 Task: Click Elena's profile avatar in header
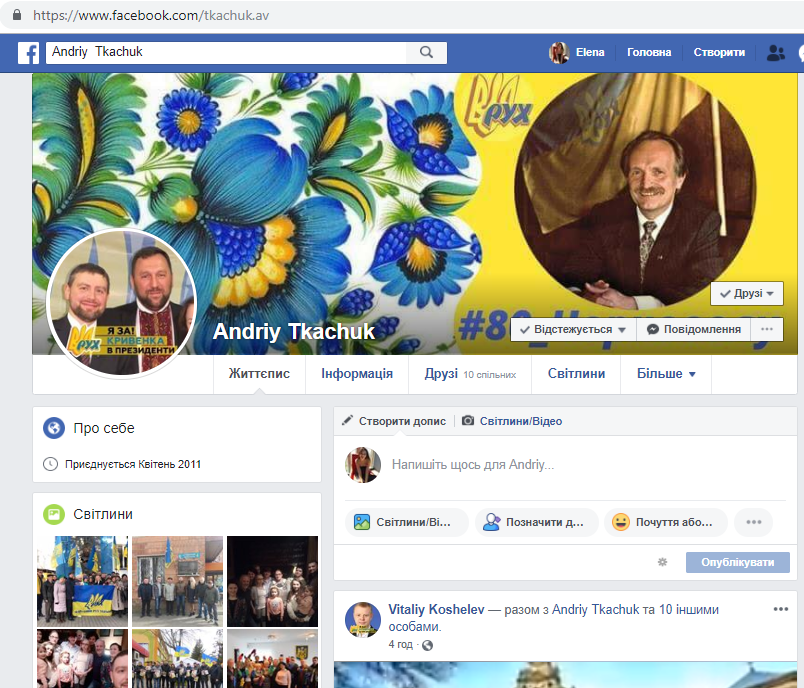click(559, 52)
